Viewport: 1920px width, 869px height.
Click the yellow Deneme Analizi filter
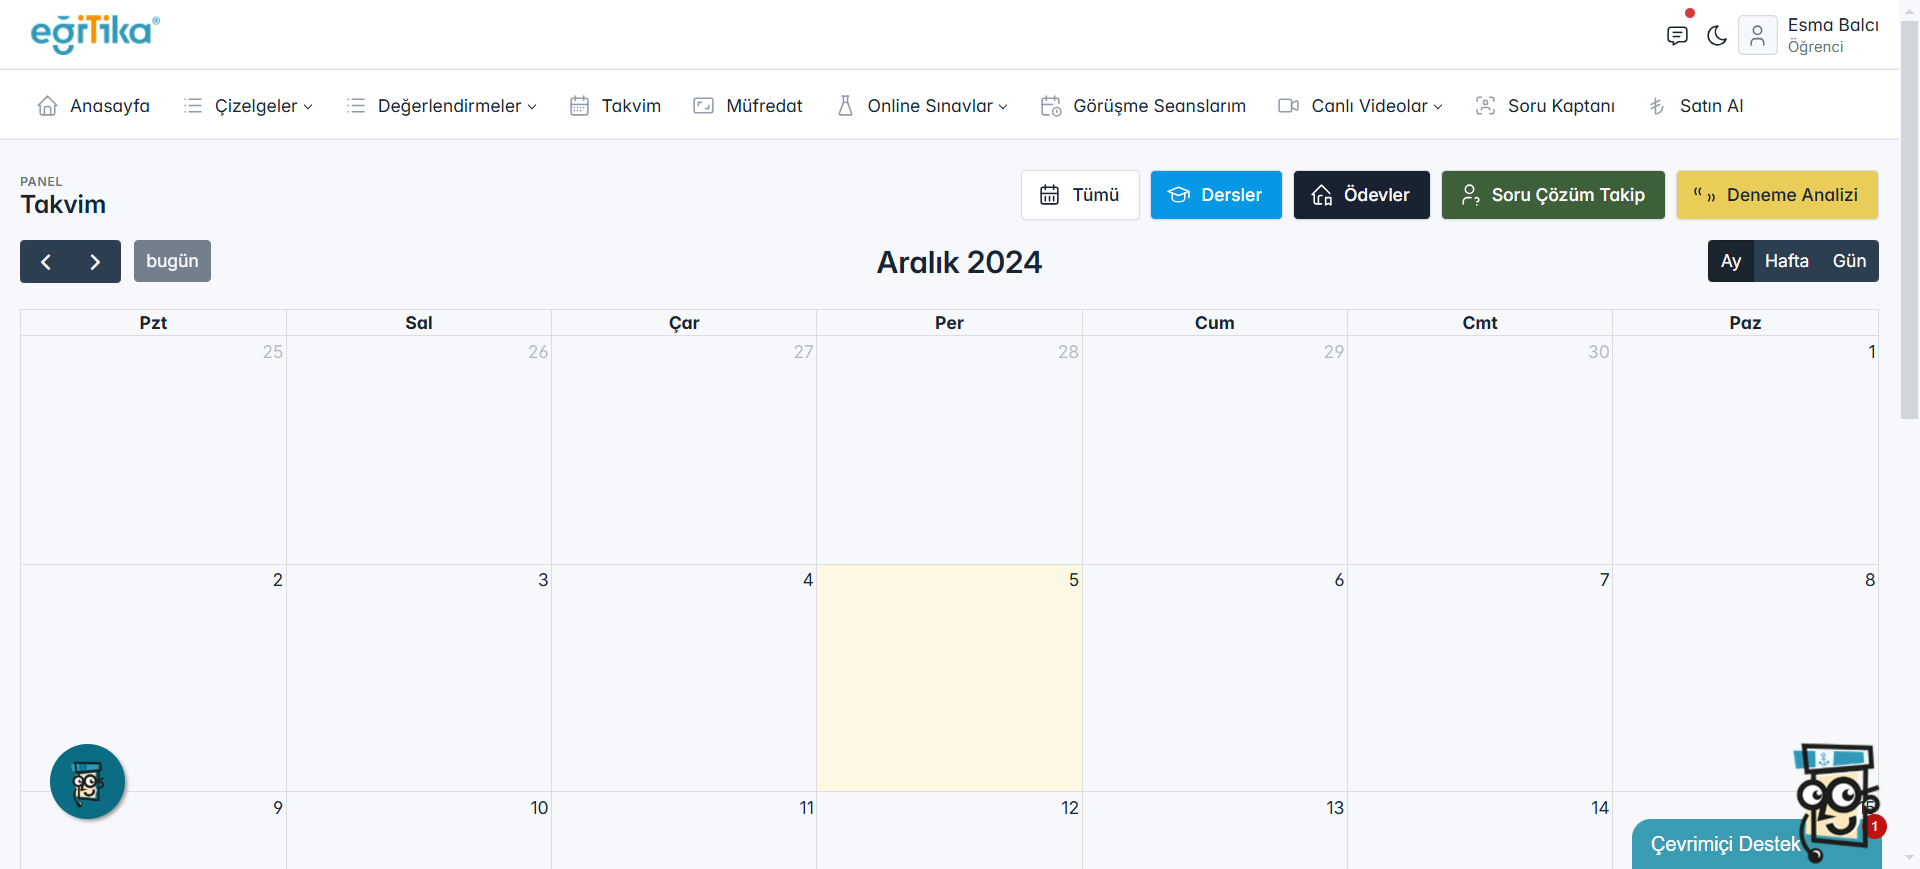coord(1777,195)
